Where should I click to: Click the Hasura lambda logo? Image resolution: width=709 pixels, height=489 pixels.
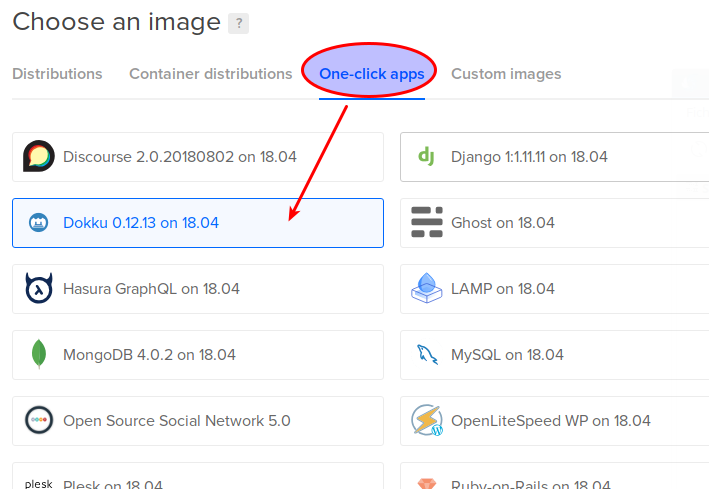[39, 288]
